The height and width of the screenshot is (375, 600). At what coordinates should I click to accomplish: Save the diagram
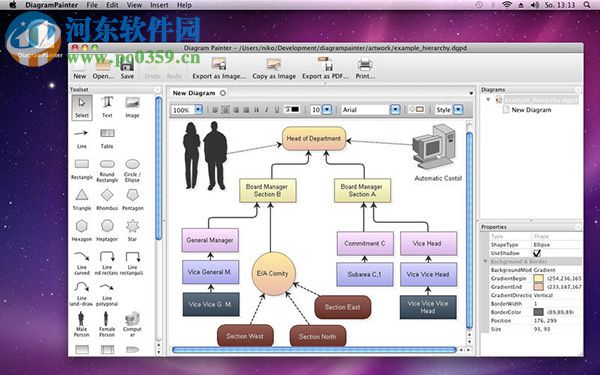[x=127, y=69]
